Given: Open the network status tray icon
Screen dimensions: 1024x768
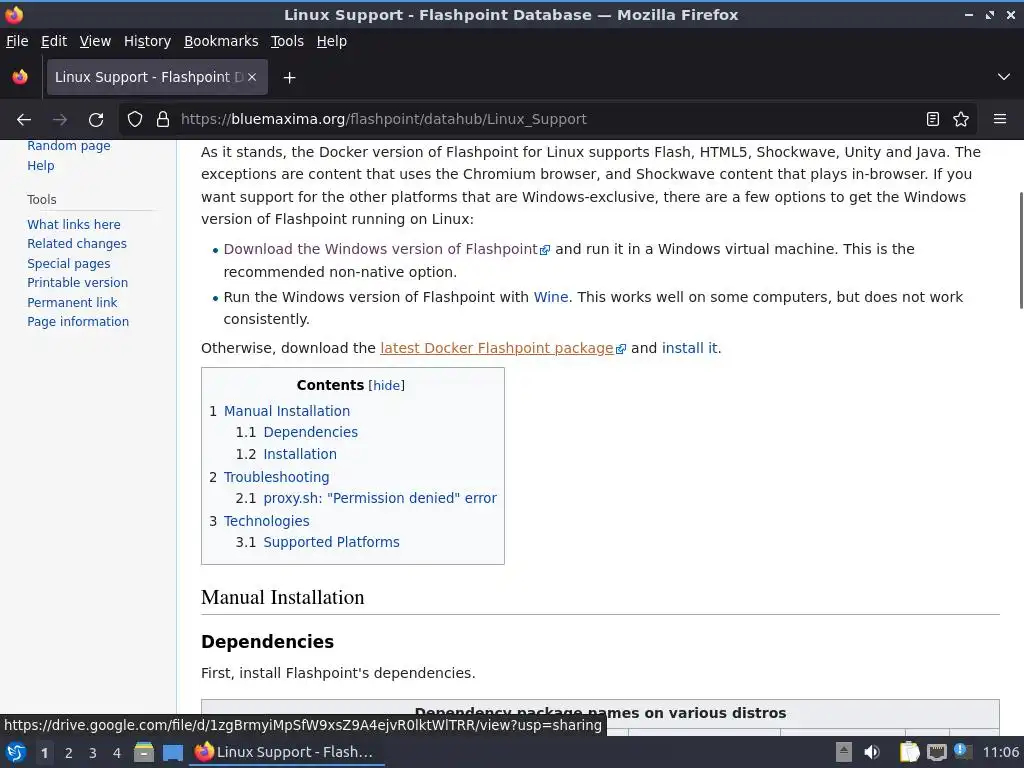Looking at the screenshot, I should tap(936, 752).
